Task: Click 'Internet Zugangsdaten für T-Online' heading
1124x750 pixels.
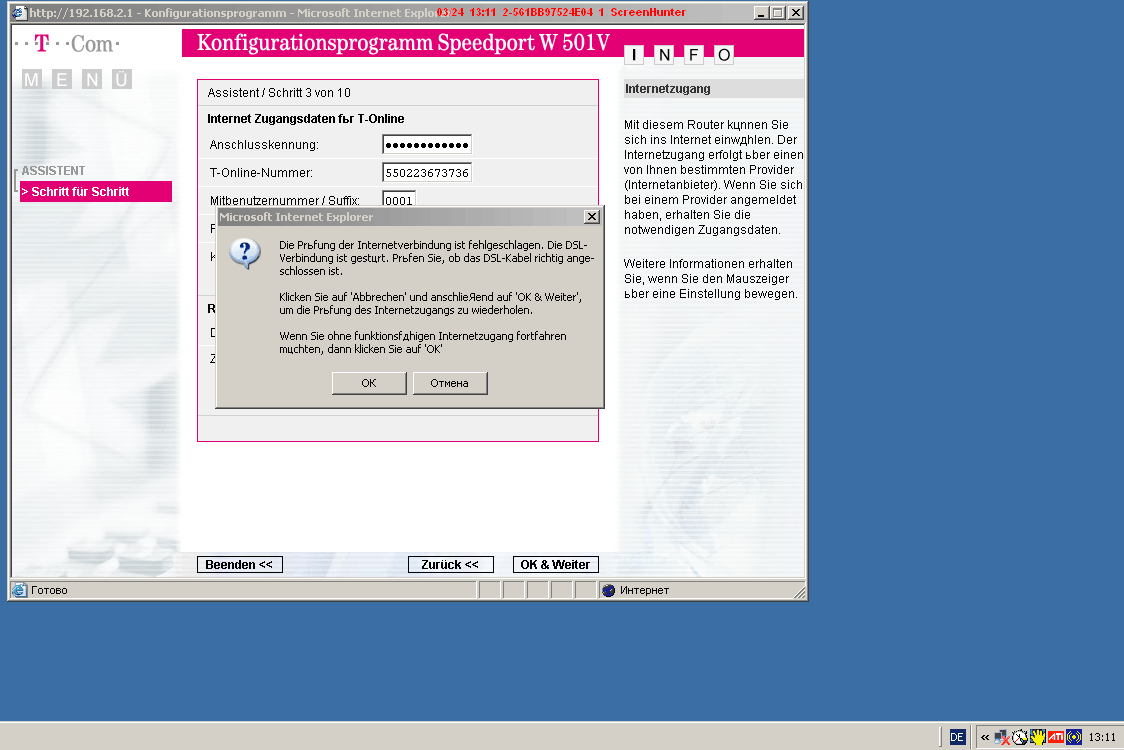Action: [305, 119]
